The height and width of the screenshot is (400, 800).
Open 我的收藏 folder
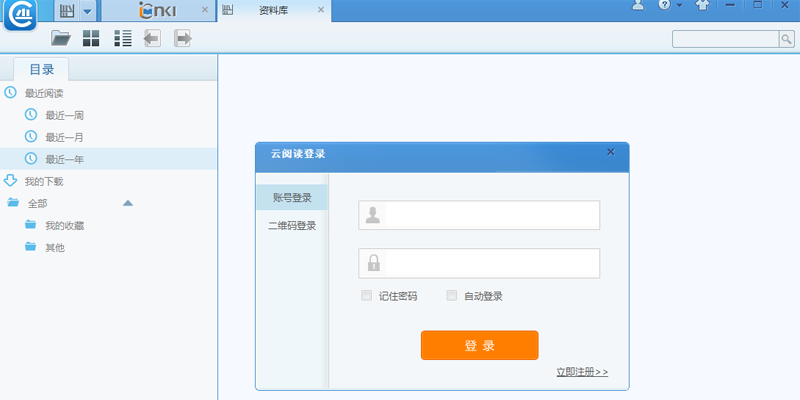64,226
